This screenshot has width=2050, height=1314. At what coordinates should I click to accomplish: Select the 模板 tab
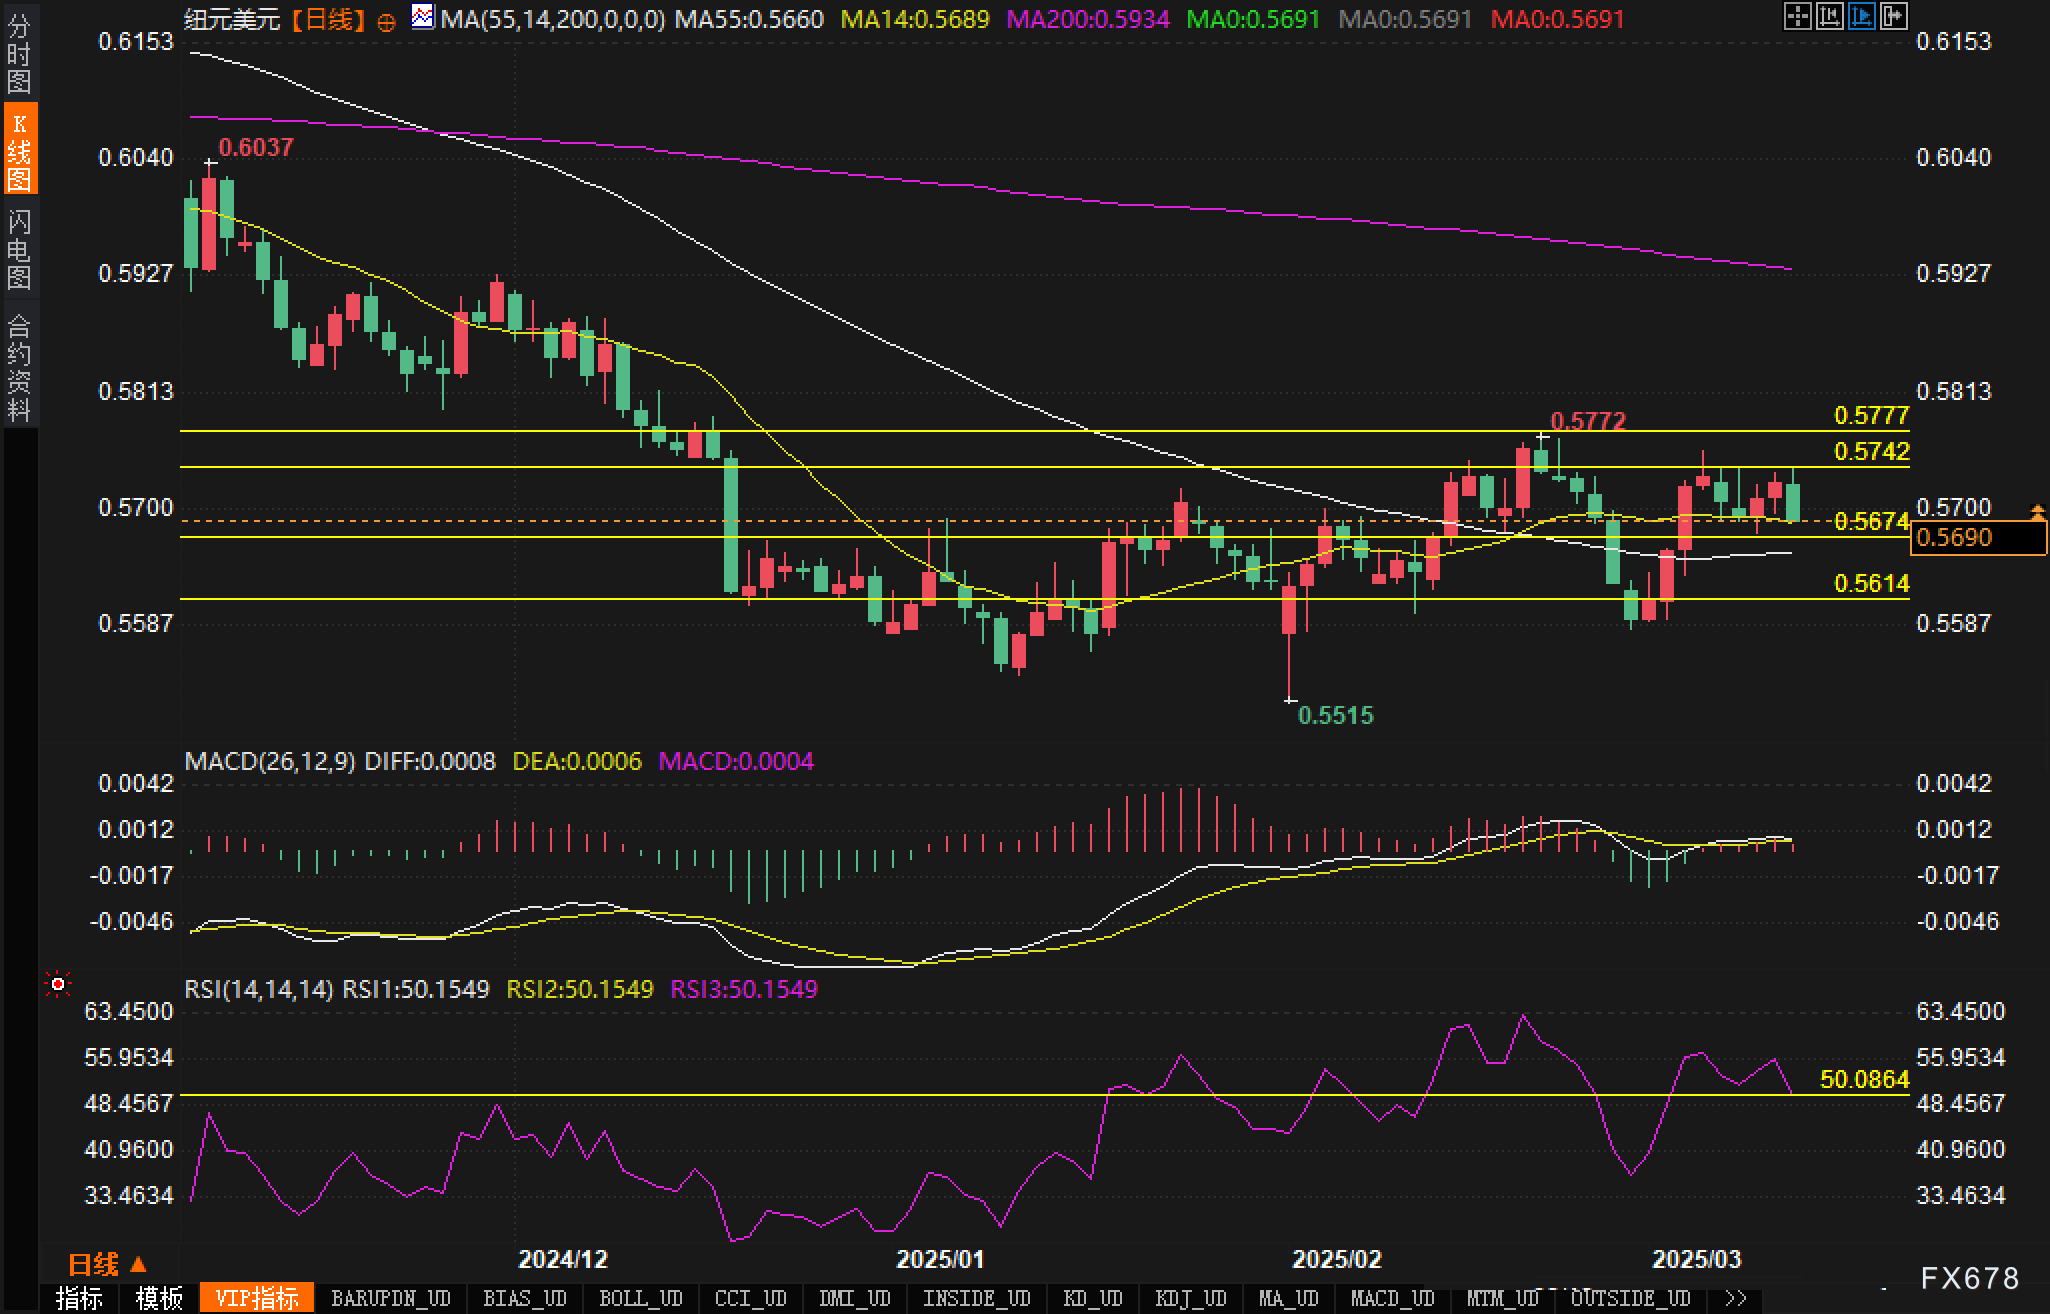(159, 1298)
